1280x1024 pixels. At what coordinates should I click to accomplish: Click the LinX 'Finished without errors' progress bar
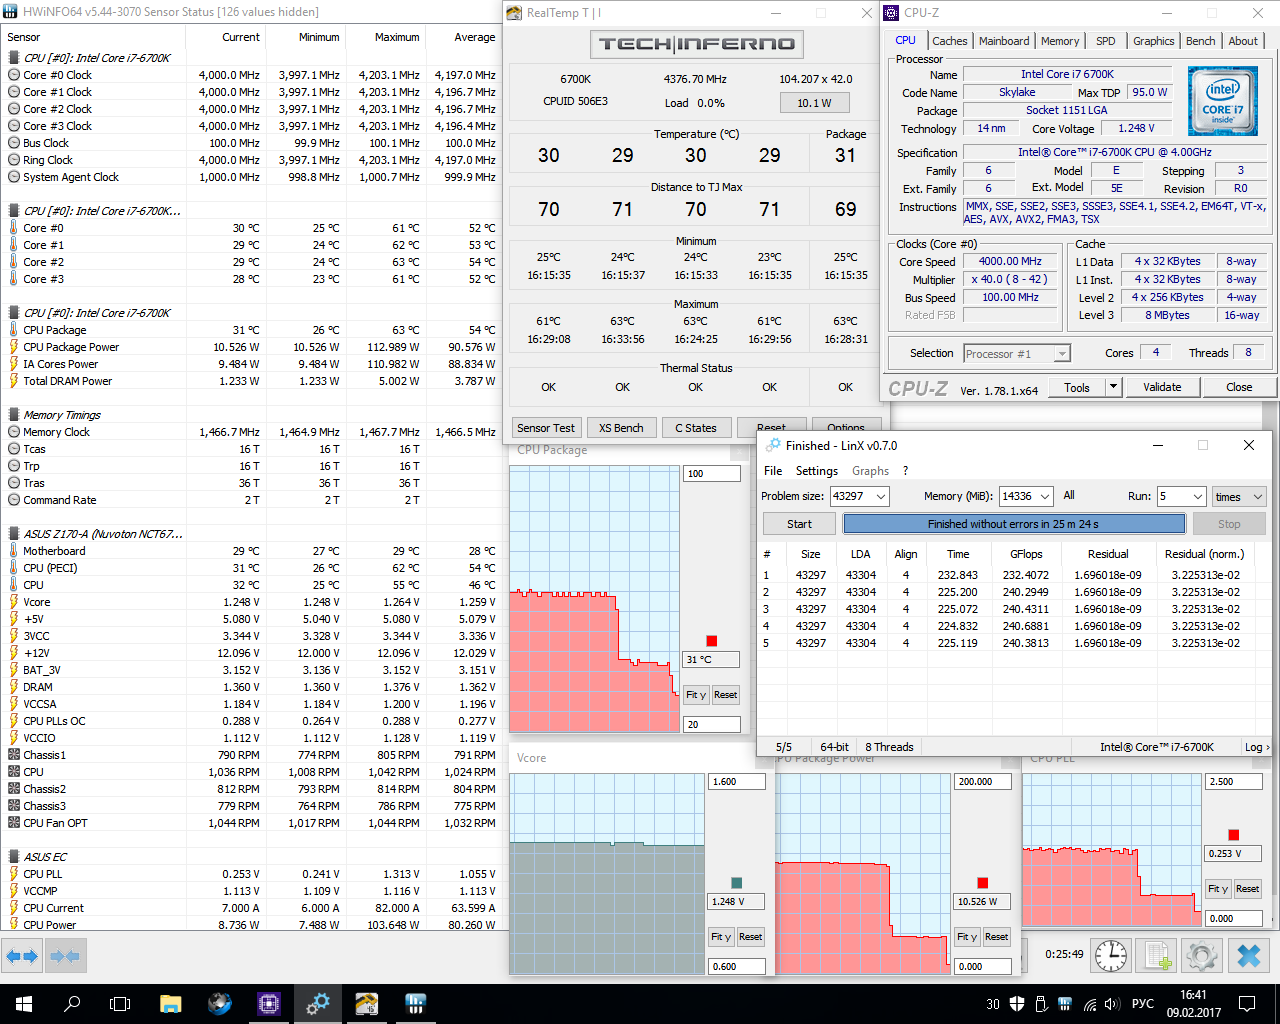[x=1013, y=524]
